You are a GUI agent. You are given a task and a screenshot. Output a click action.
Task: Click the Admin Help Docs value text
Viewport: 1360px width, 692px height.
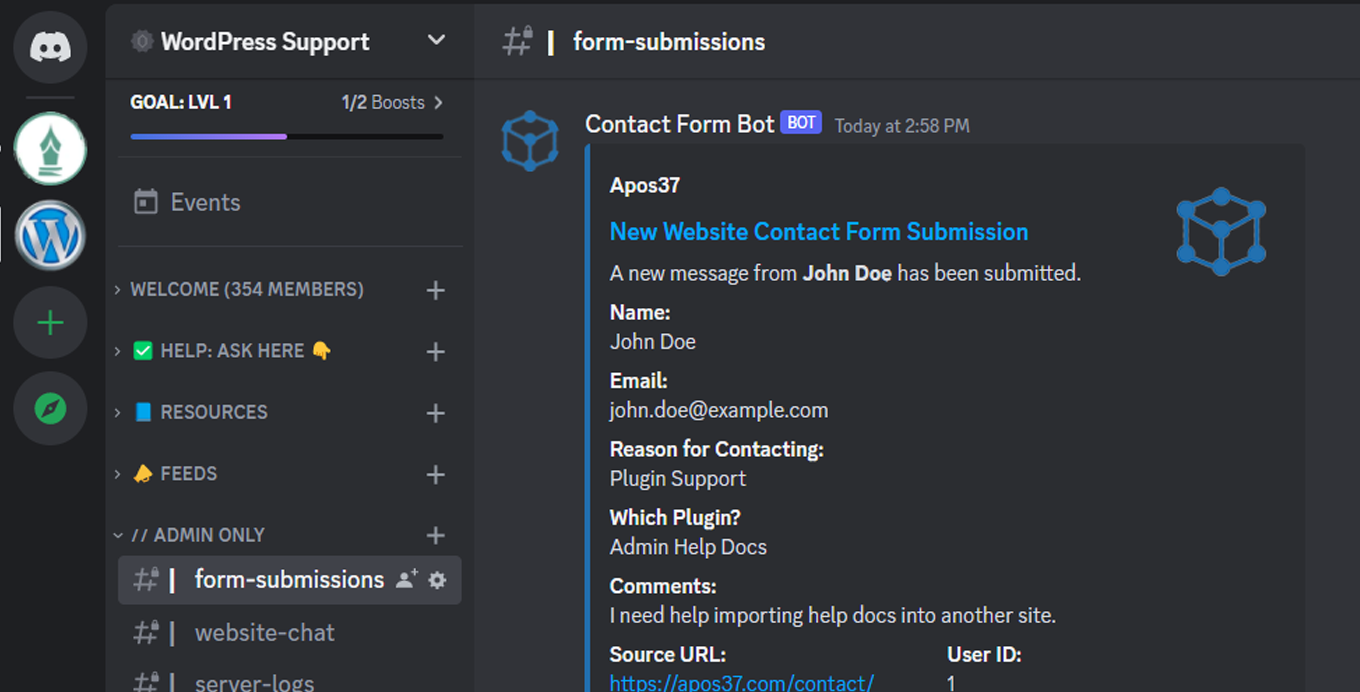[x=688, y=547]
